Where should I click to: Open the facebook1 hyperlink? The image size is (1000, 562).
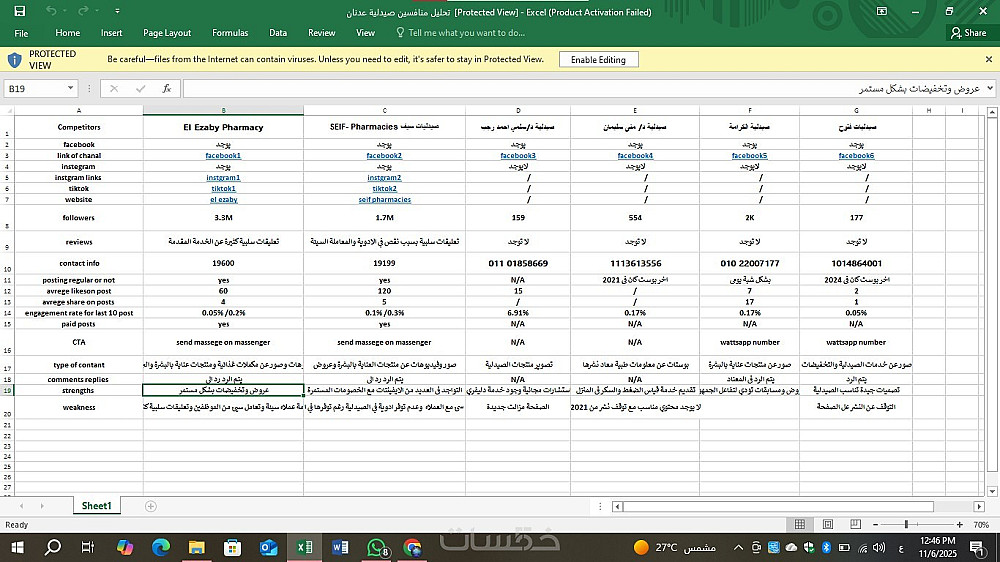pos(223,156)
